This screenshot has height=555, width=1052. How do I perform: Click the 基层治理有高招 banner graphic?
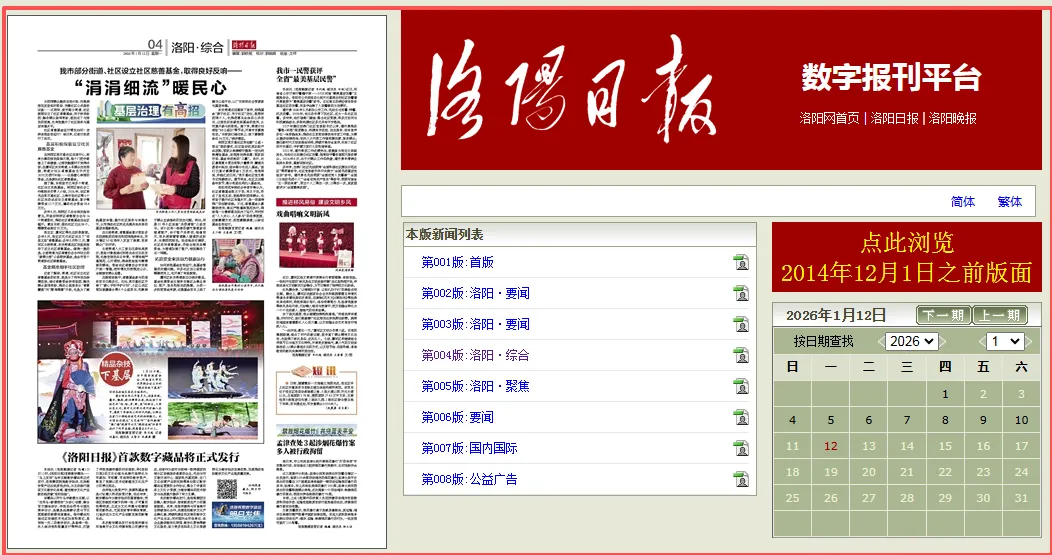[x=151, y=111]
